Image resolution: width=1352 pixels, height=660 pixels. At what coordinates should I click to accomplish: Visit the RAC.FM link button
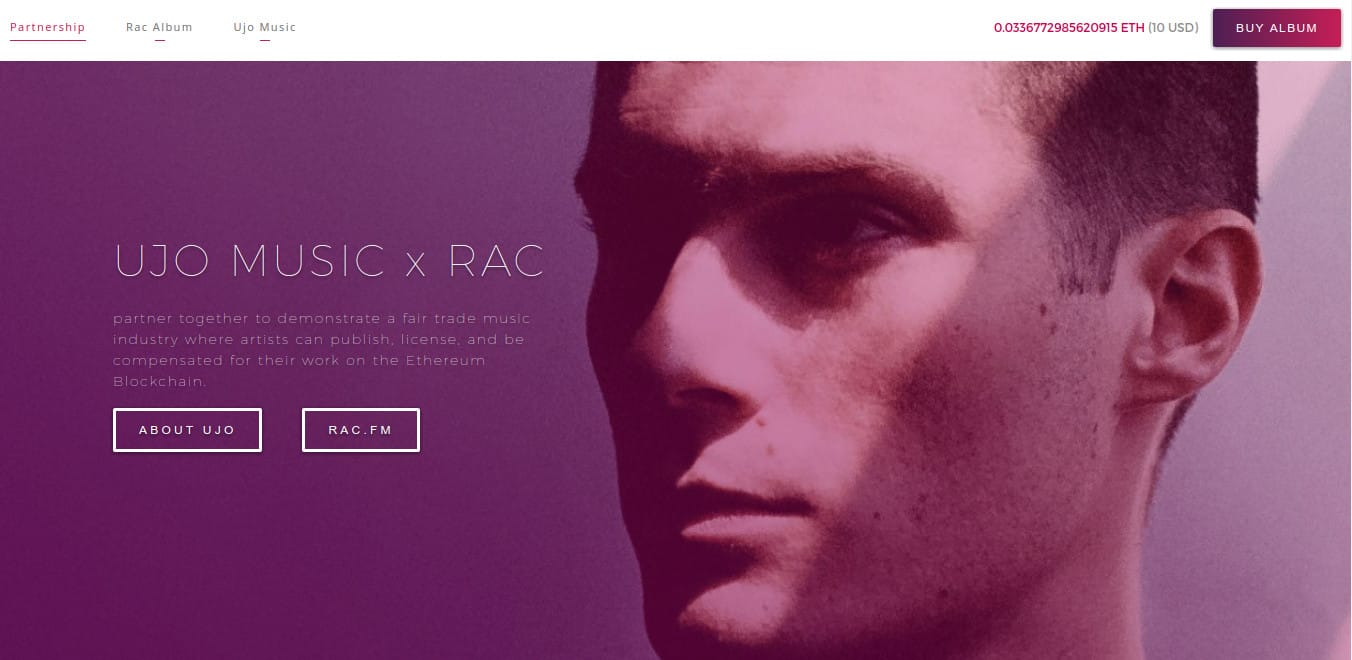360,430
